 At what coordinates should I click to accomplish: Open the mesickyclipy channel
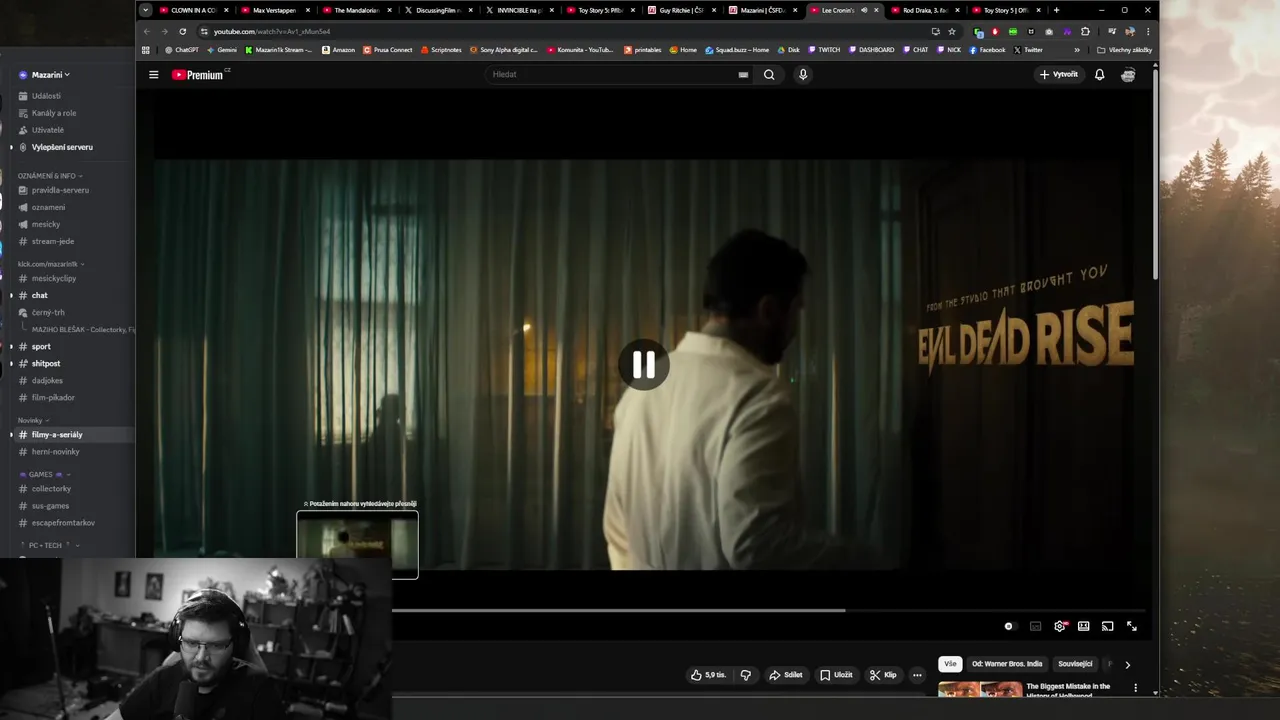(x=54, y=278)
